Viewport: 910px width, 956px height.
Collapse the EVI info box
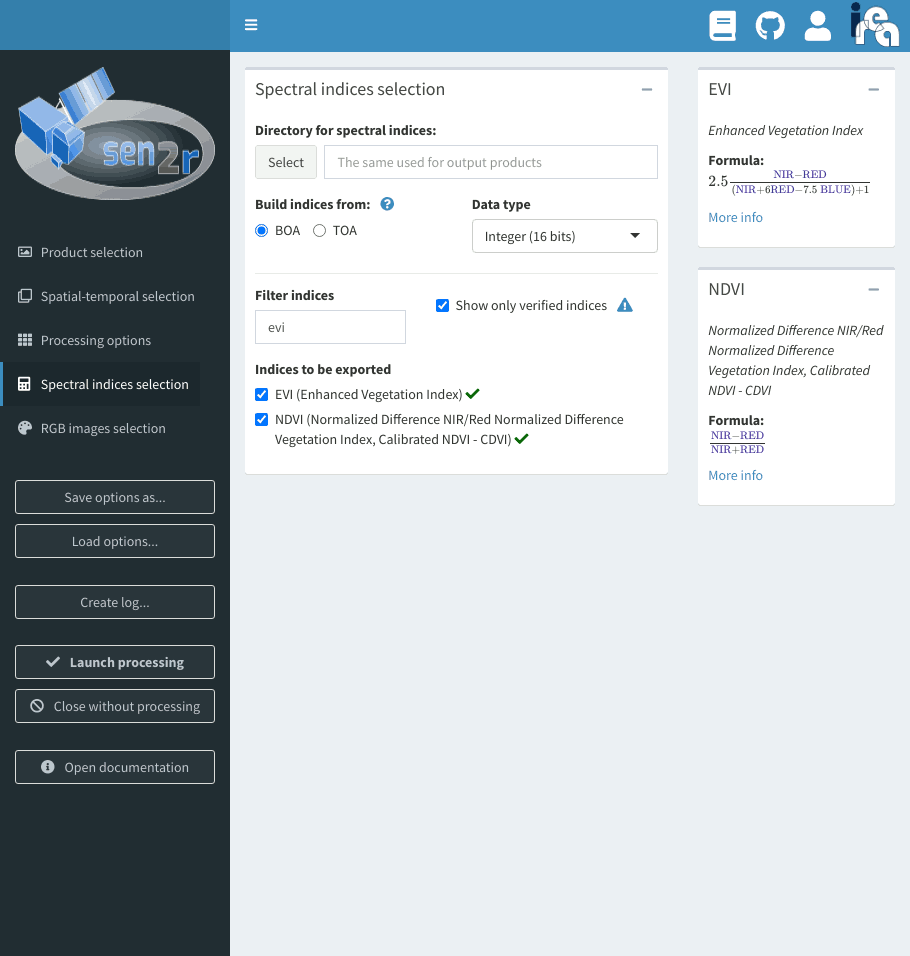coord(873,90)
